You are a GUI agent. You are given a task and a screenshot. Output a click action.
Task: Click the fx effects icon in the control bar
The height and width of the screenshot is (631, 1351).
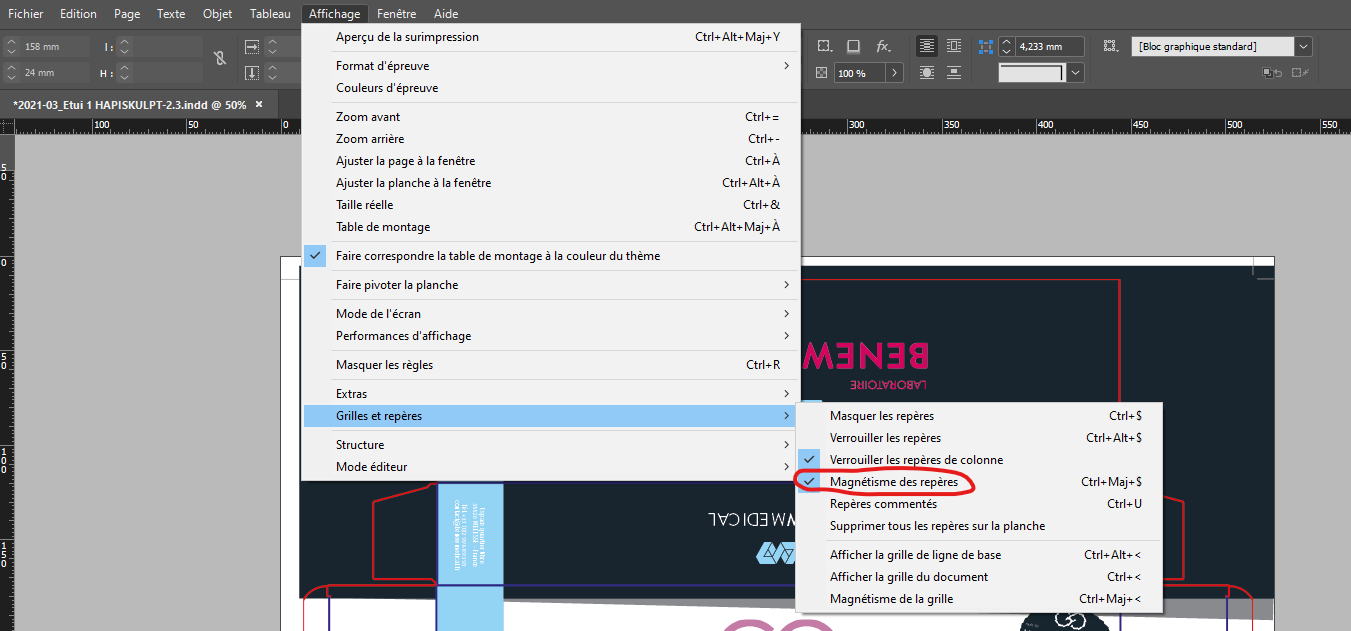click(x=882, y=46)
